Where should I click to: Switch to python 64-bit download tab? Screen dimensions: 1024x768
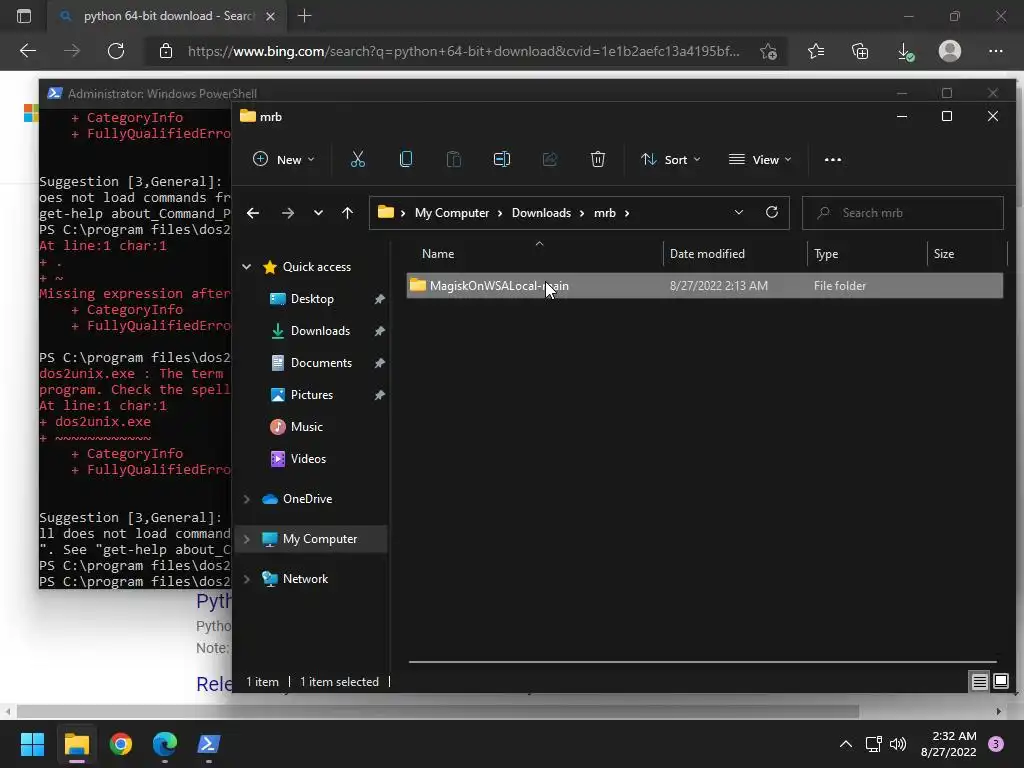(167, 16)
